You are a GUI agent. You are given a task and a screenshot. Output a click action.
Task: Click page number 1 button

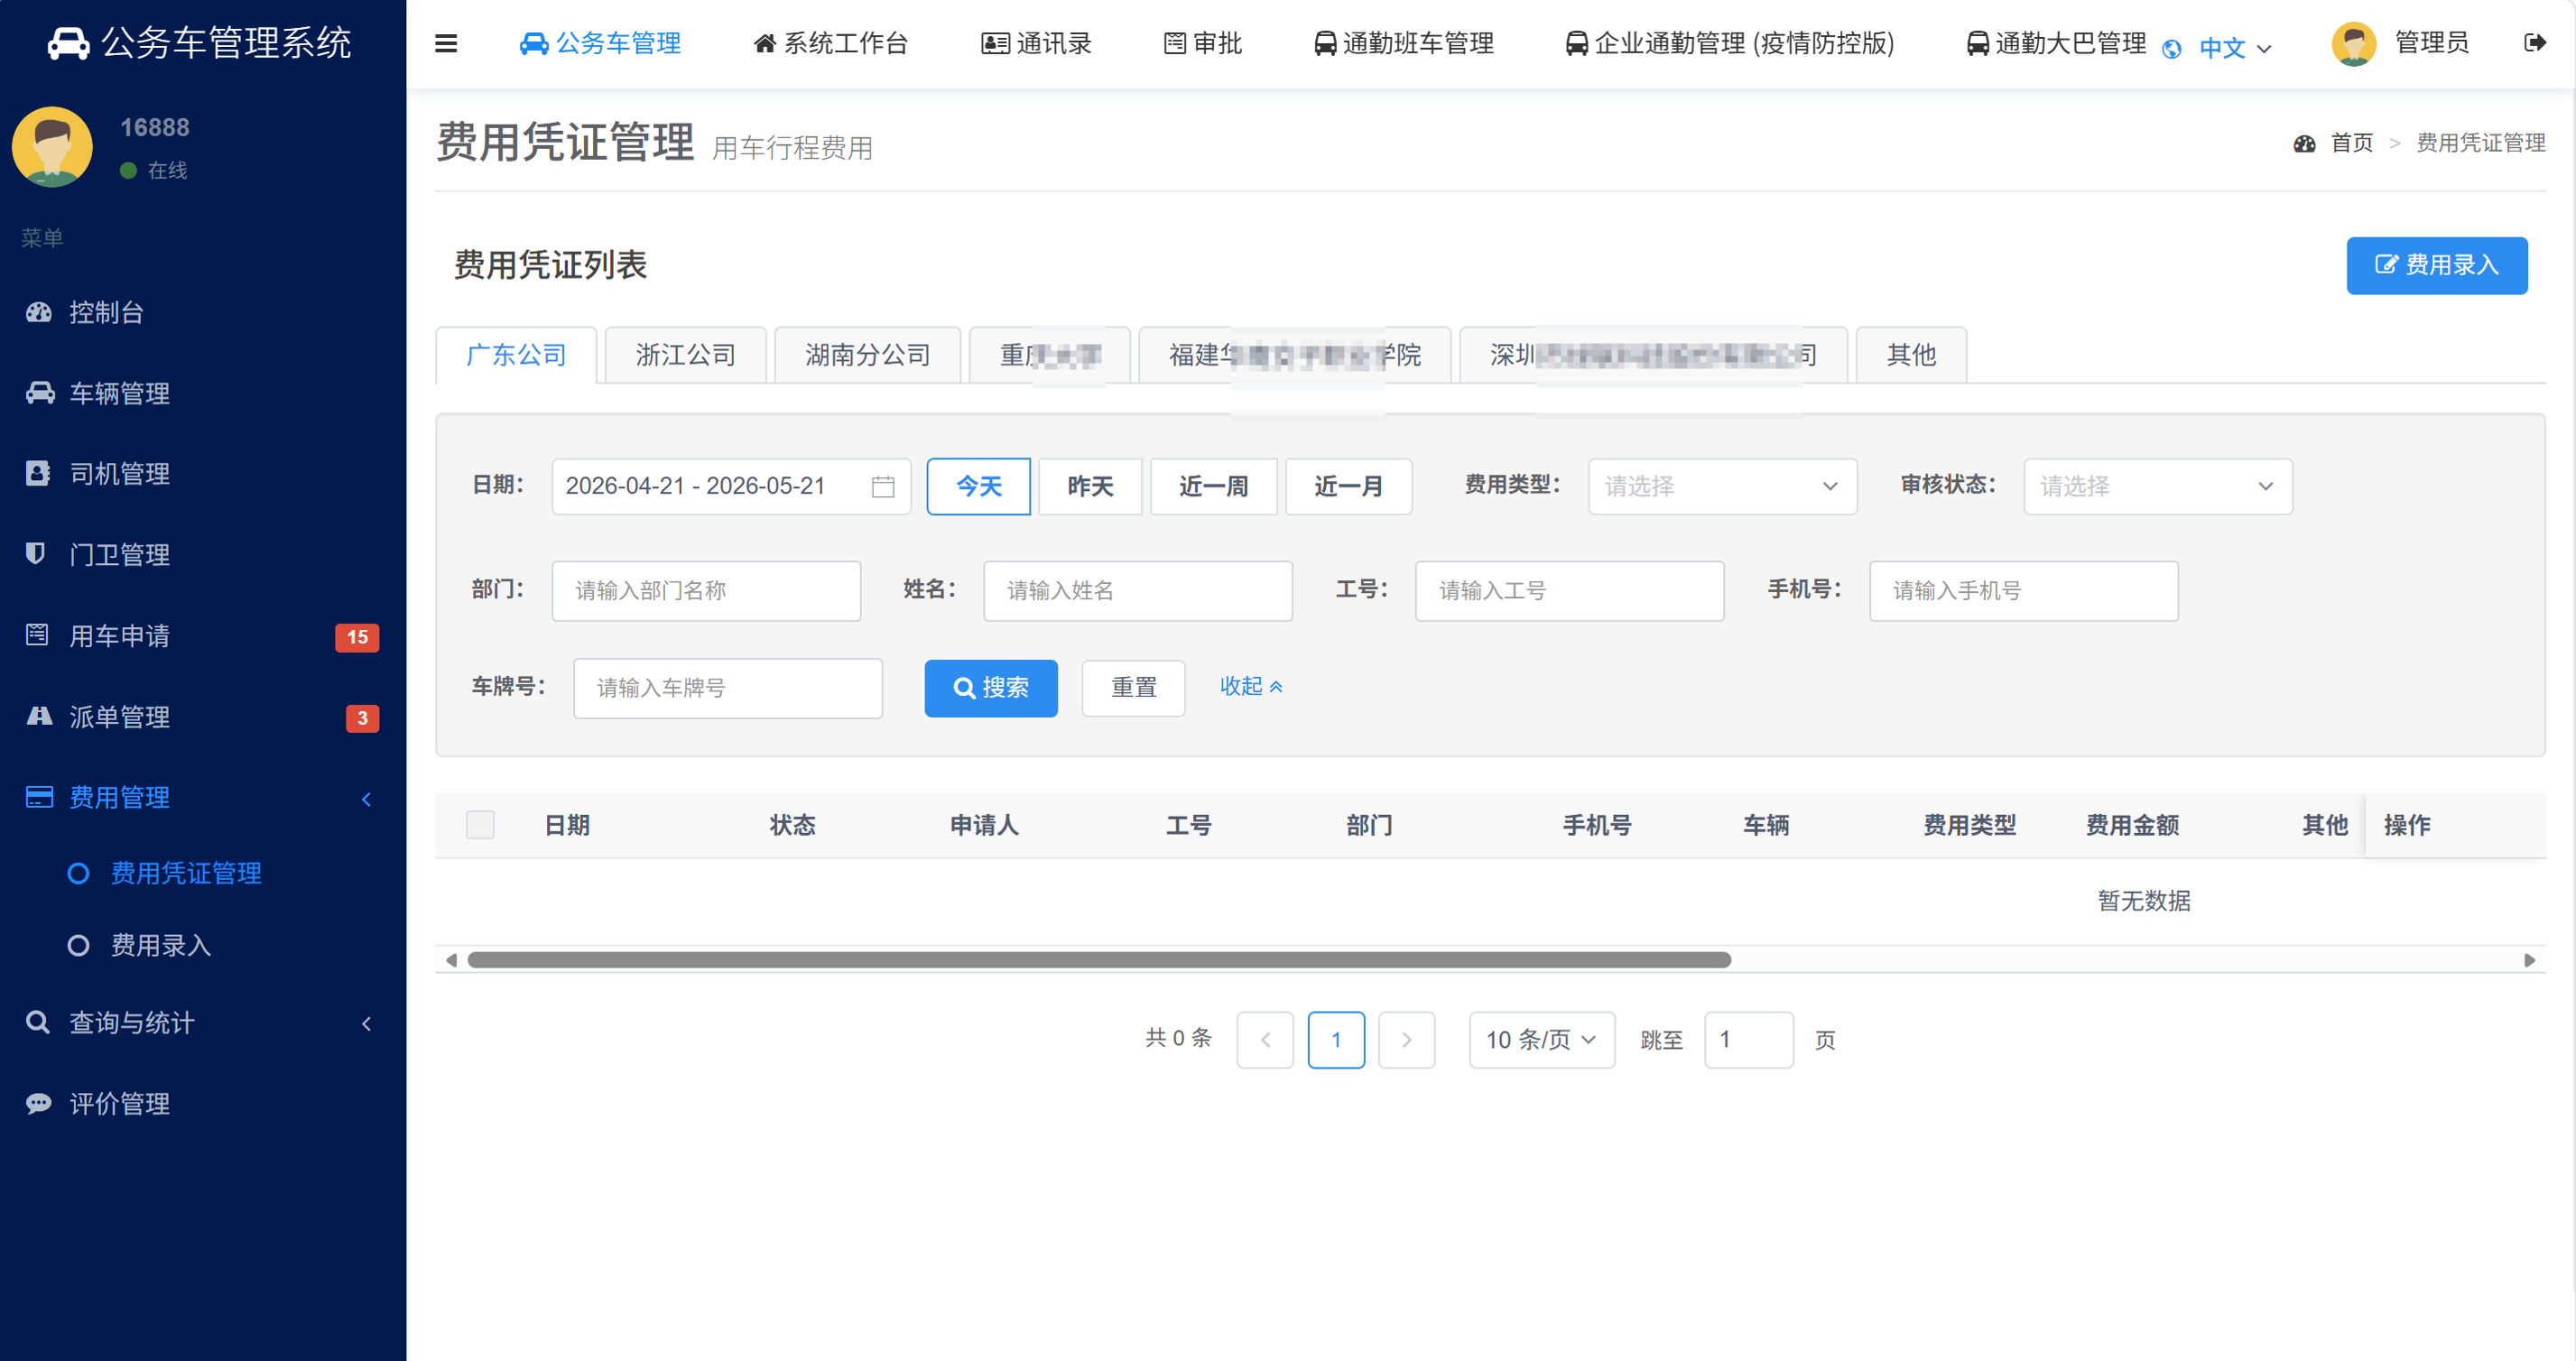[x=1336, y=1040]
